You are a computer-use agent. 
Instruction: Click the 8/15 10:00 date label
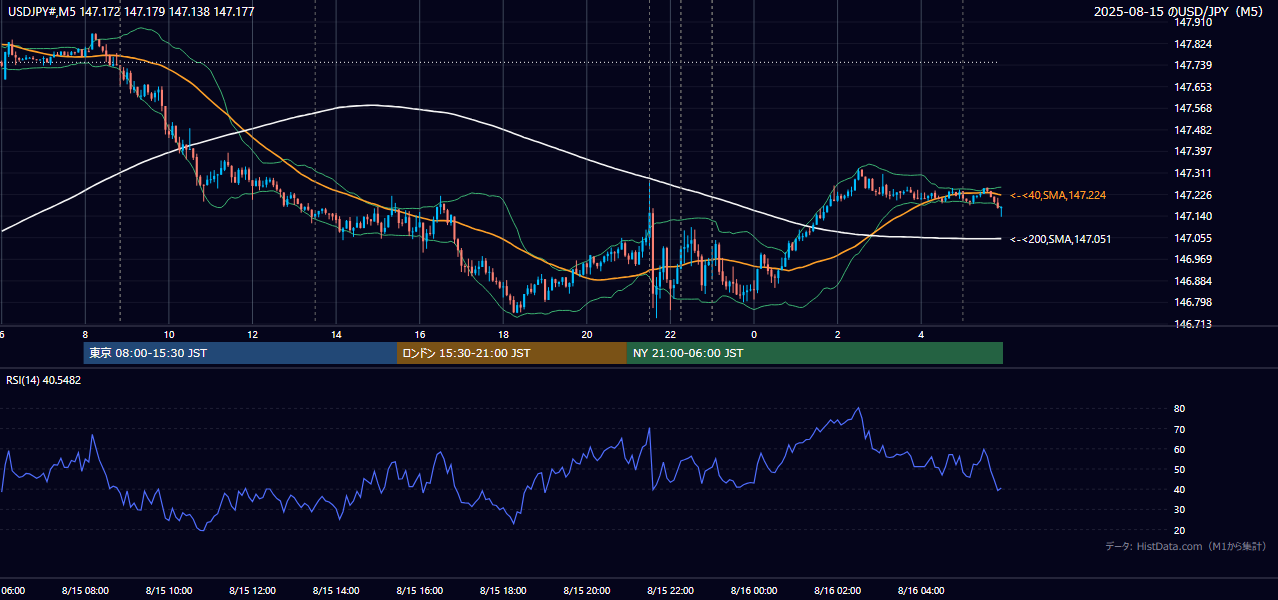[168, 590]
